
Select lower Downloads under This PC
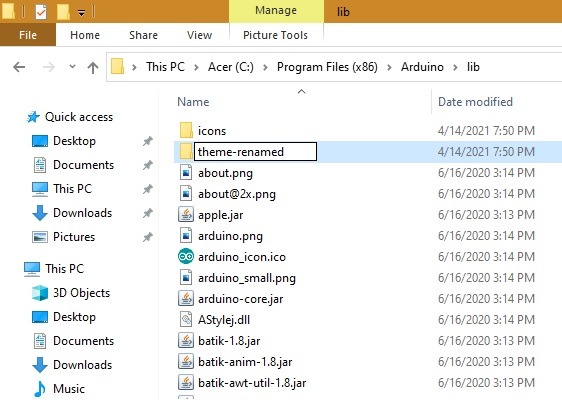pos(82,365)
